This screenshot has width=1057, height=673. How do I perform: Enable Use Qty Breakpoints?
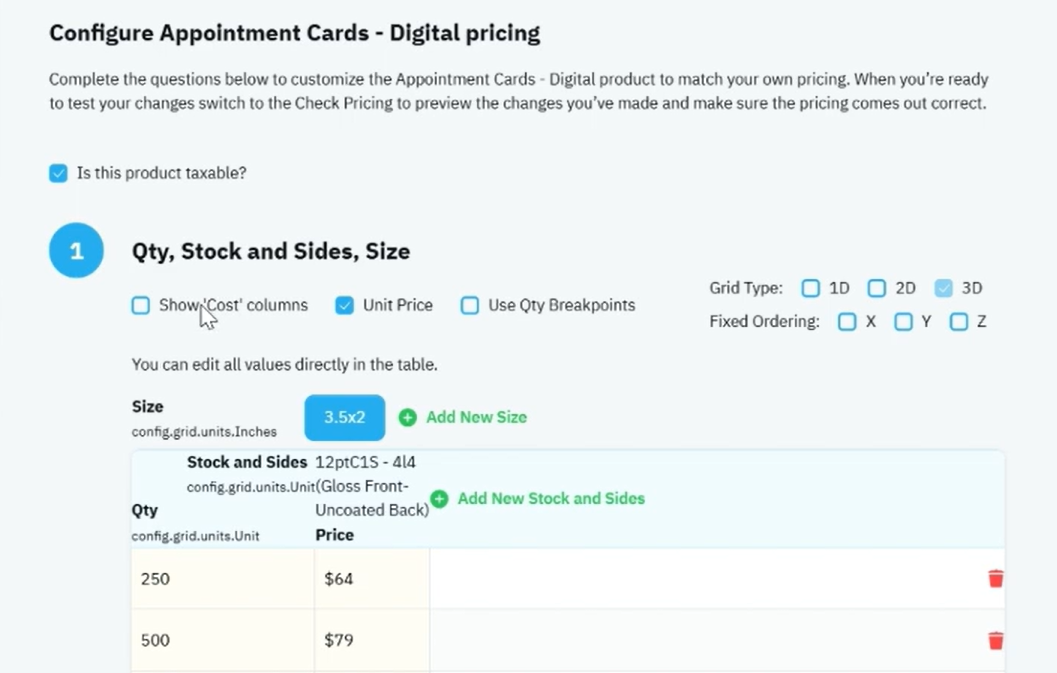[x=470, y=305]
